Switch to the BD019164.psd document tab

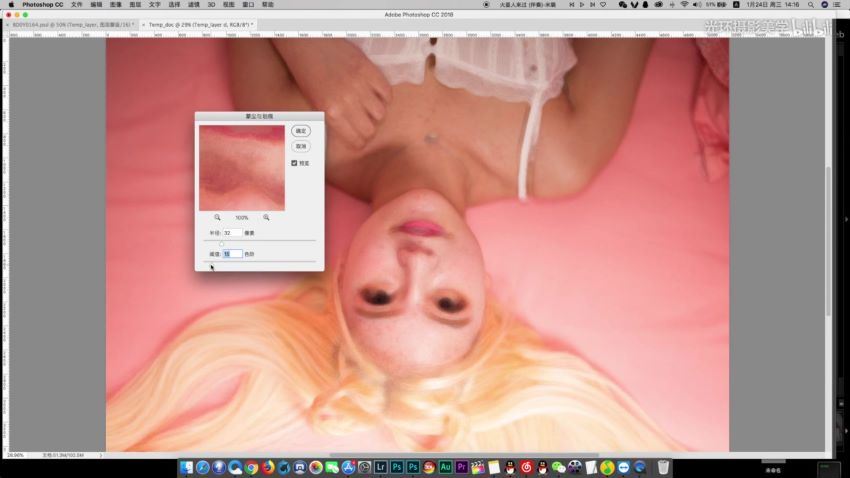[x=71, y=24]
